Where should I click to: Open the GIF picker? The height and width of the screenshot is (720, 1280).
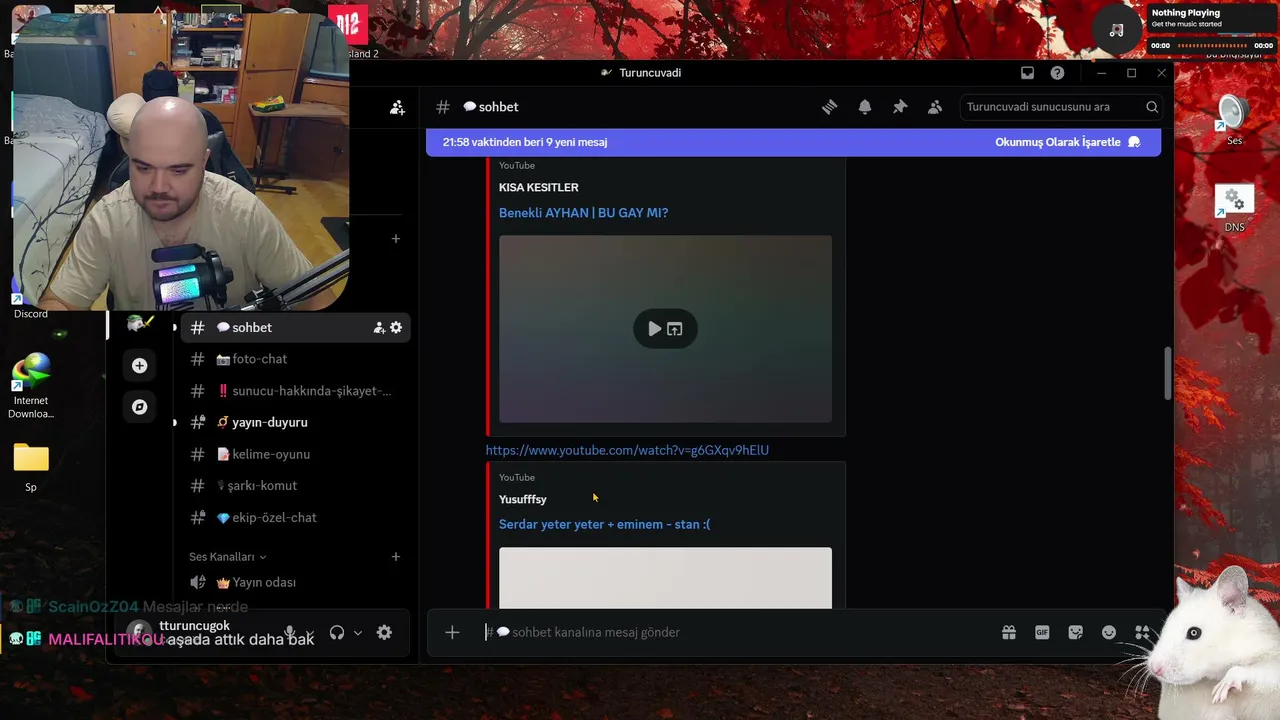1042,632
